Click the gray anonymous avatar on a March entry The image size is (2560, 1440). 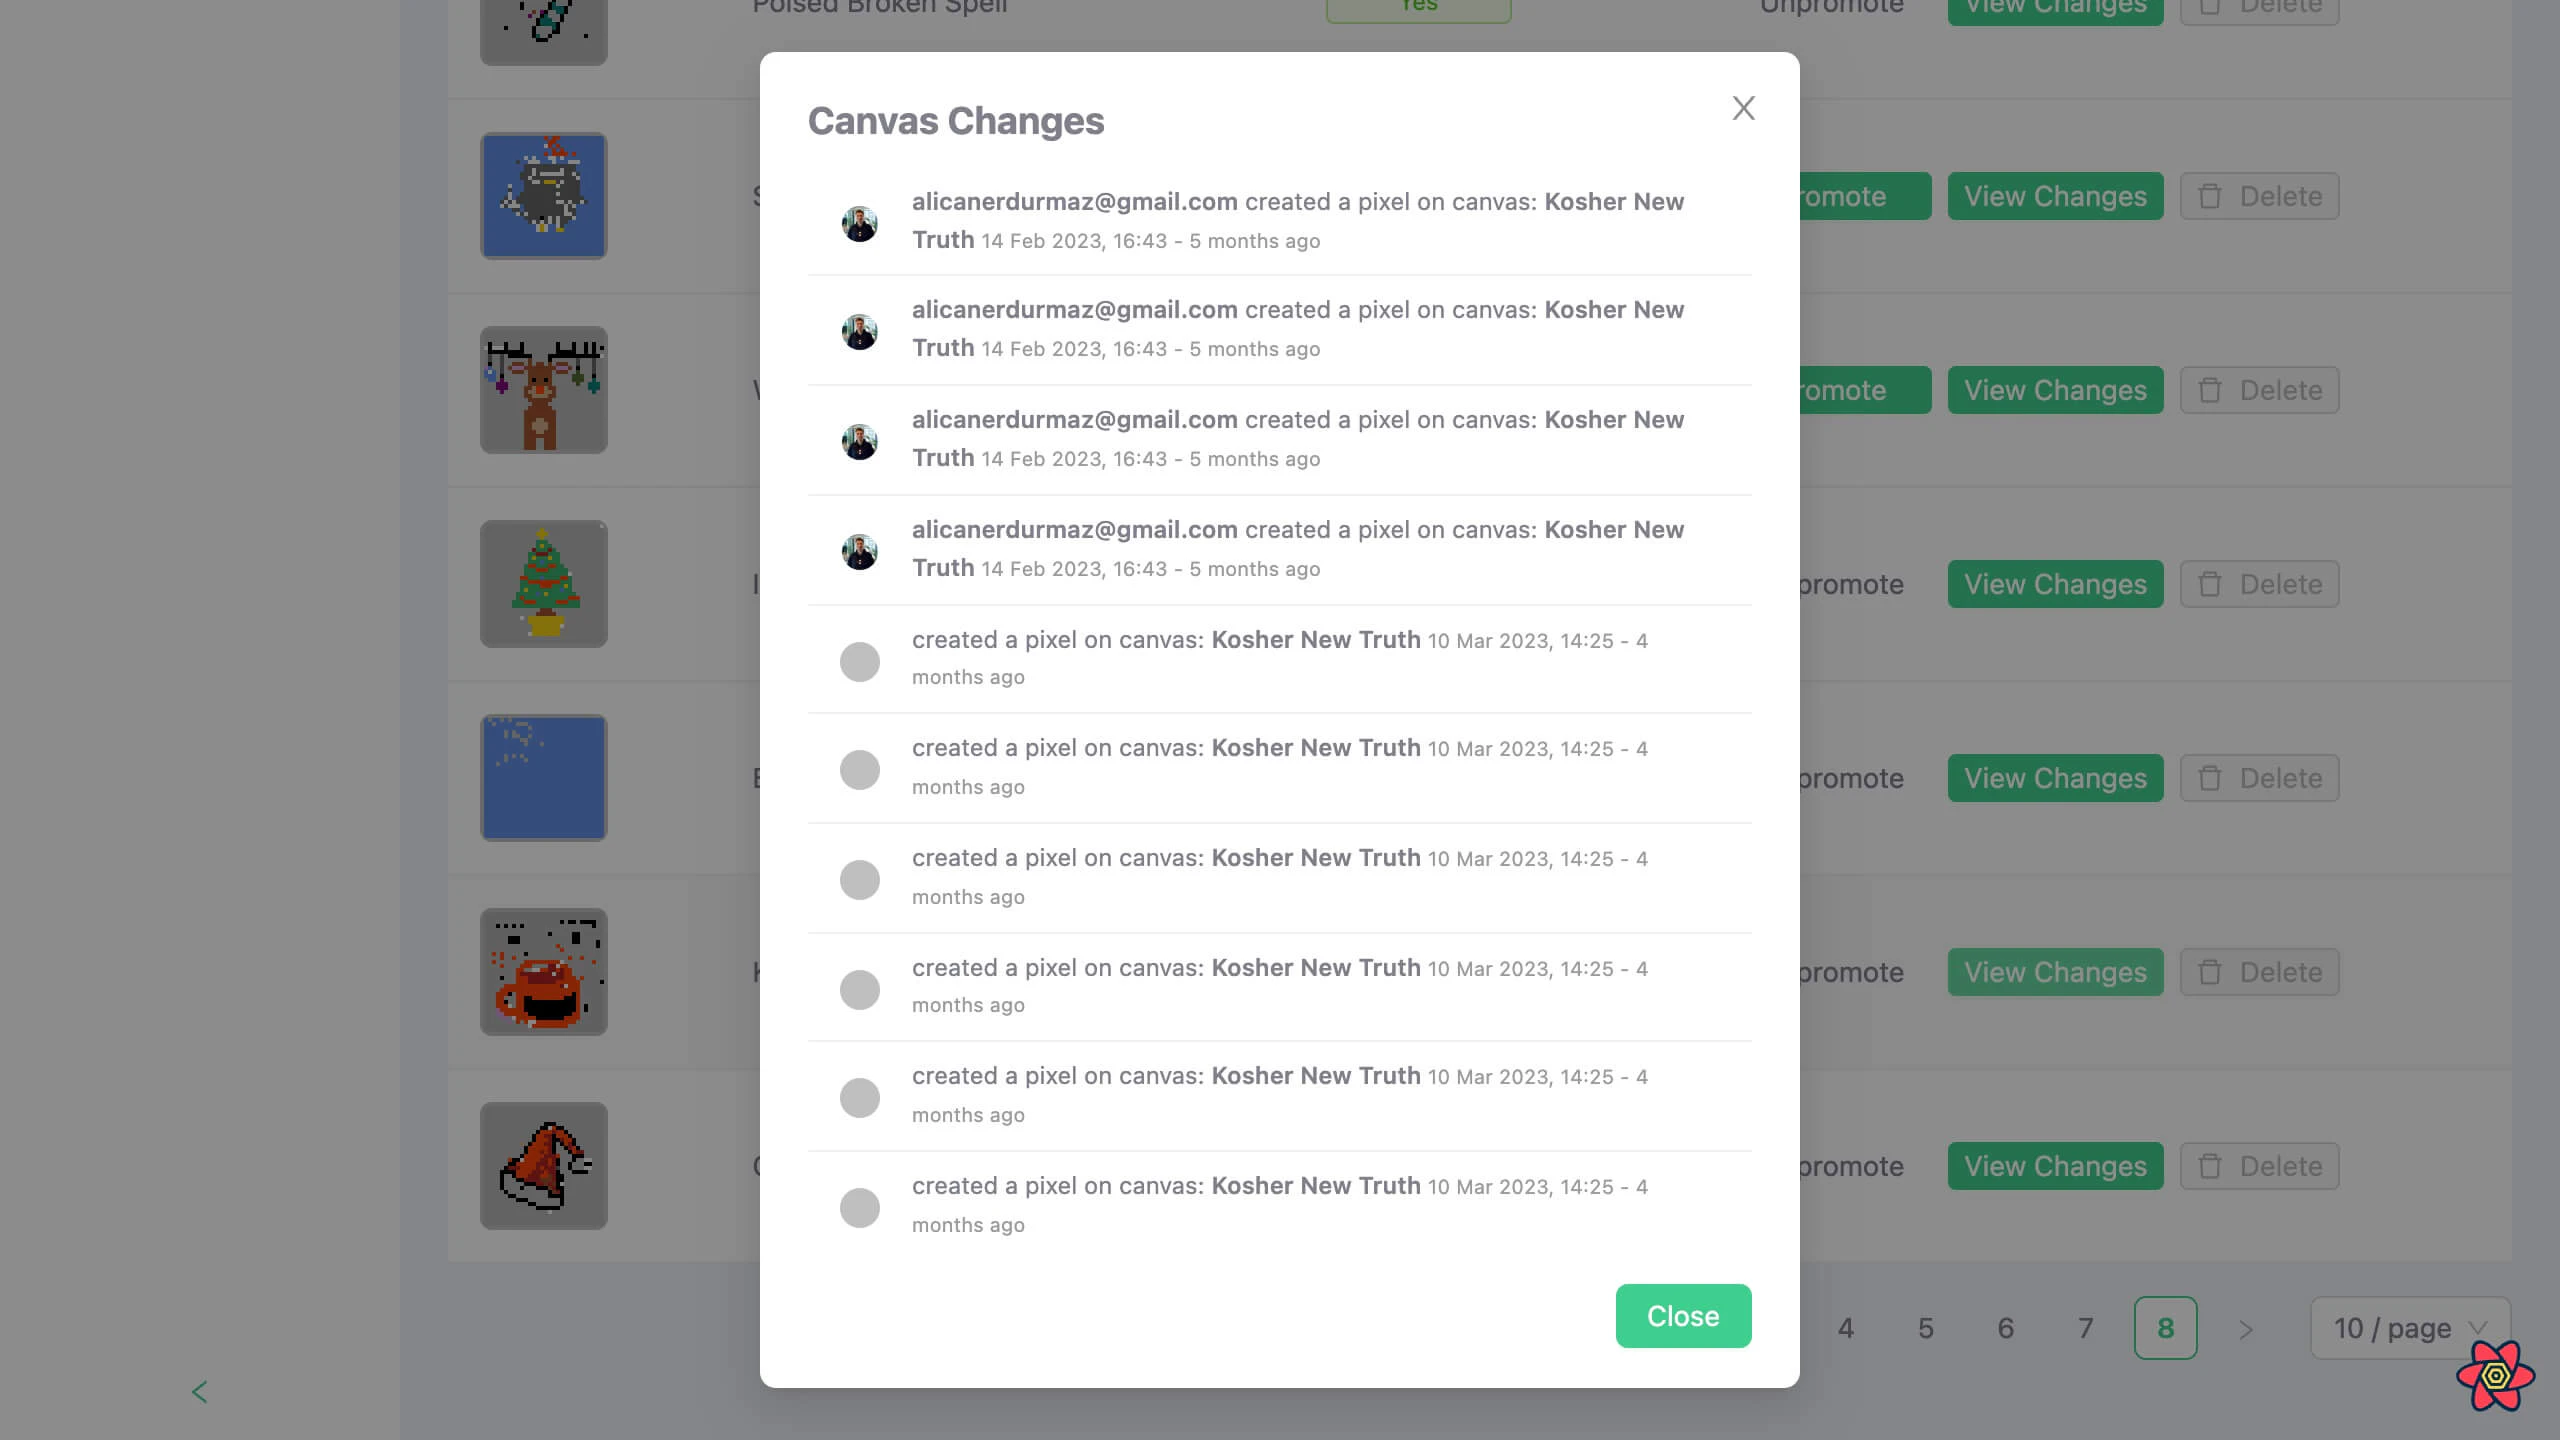[x=859, y=661]
